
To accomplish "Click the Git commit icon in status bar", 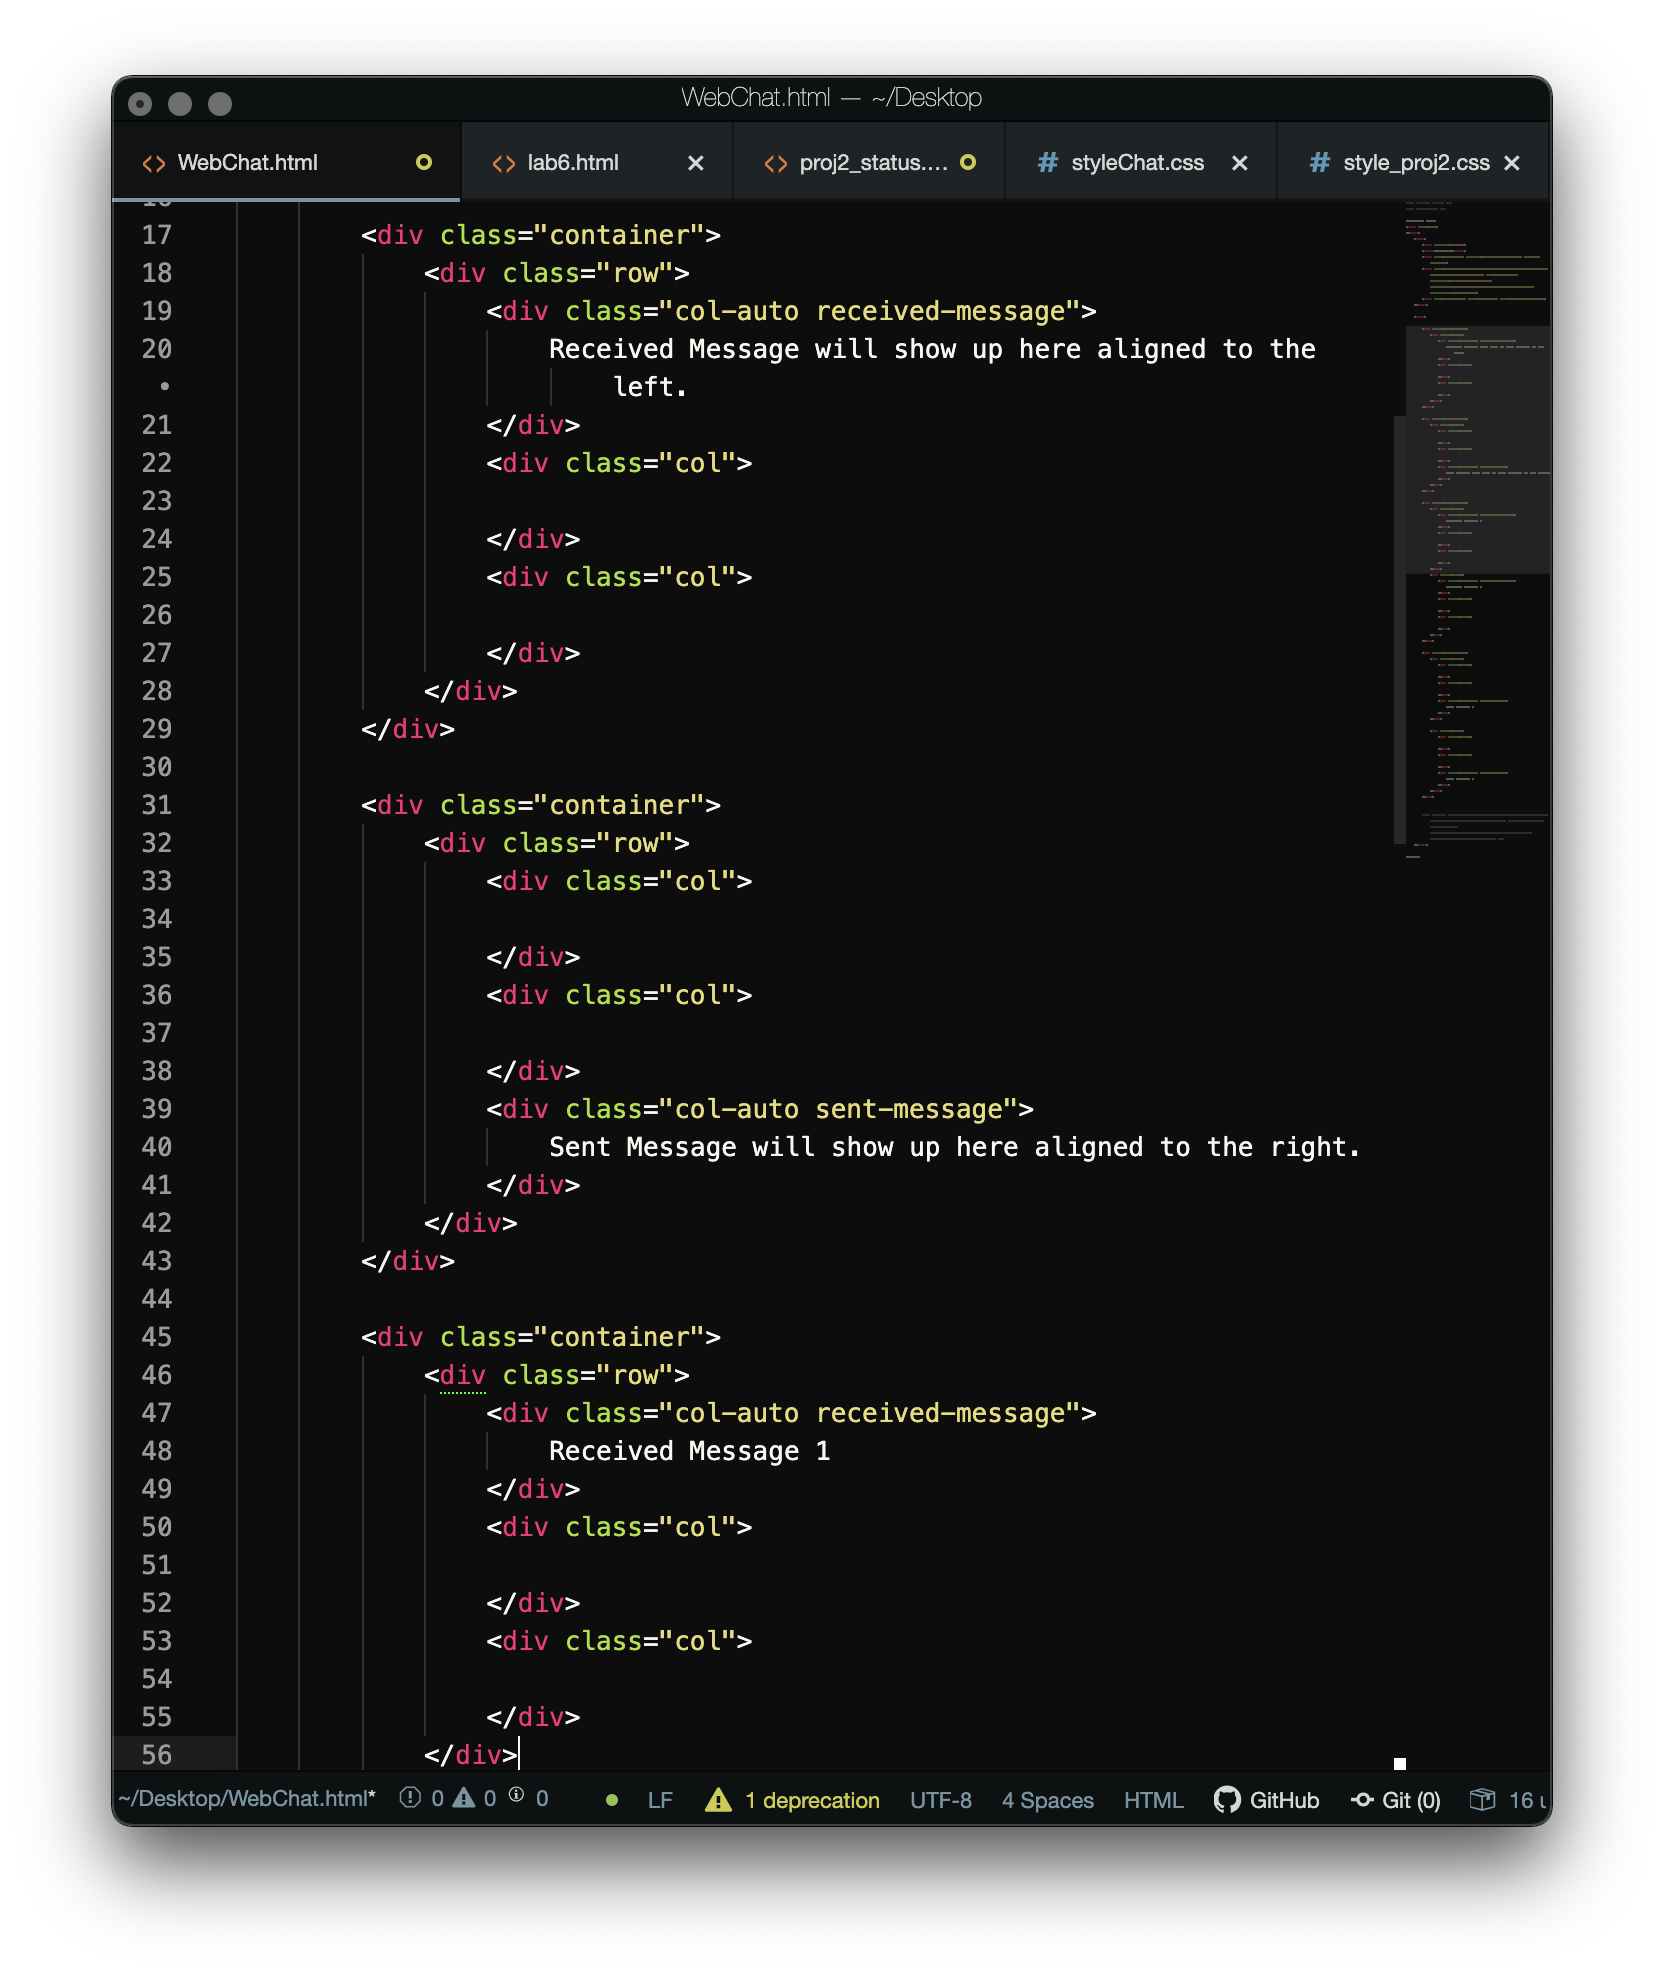I will pyautogui.click(x=1362, y=1800).
